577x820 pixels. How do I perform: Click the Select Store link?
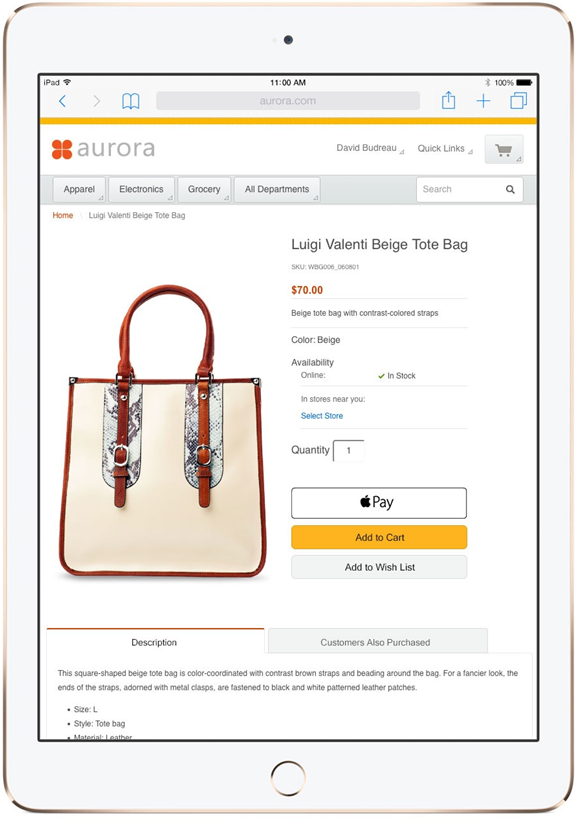coord(322,416)
